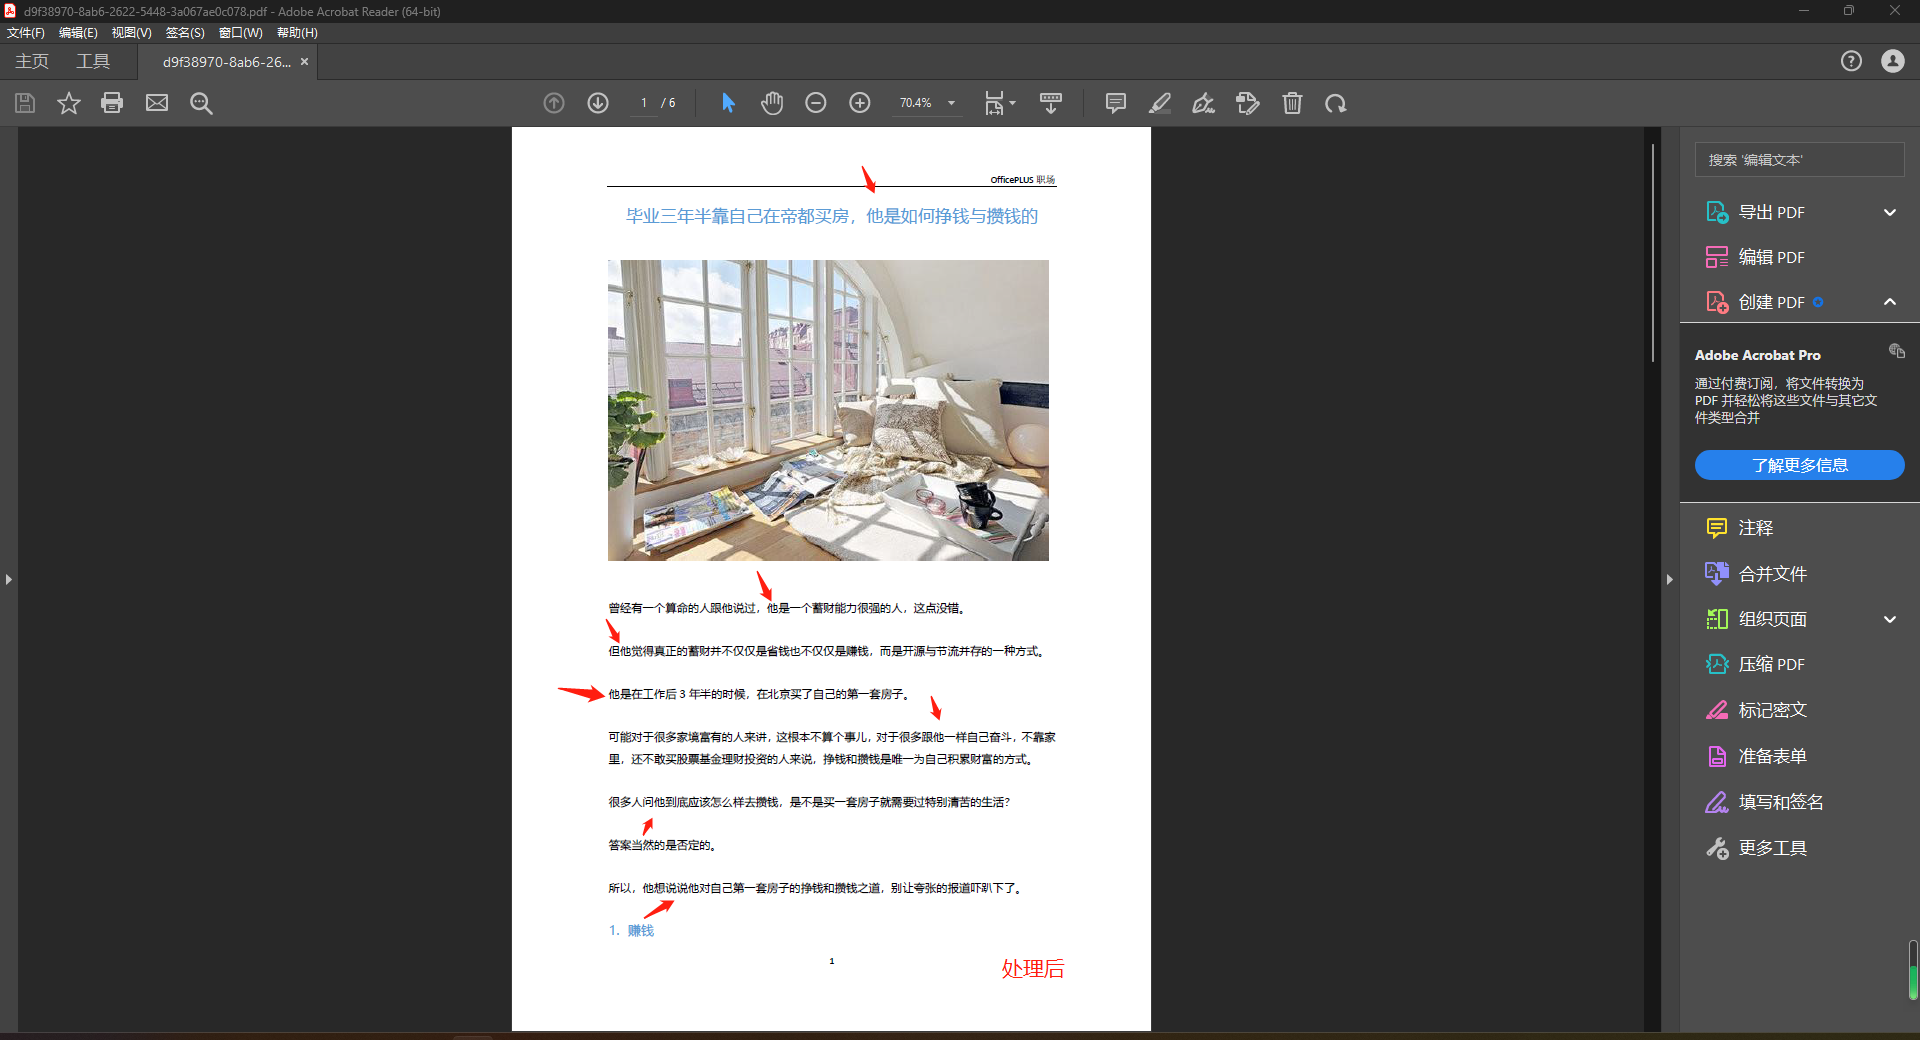The image size is (1920, 1040).
Task: Zoom in using the plus icon
Action: pyautogui.click(x=859, y=103)
